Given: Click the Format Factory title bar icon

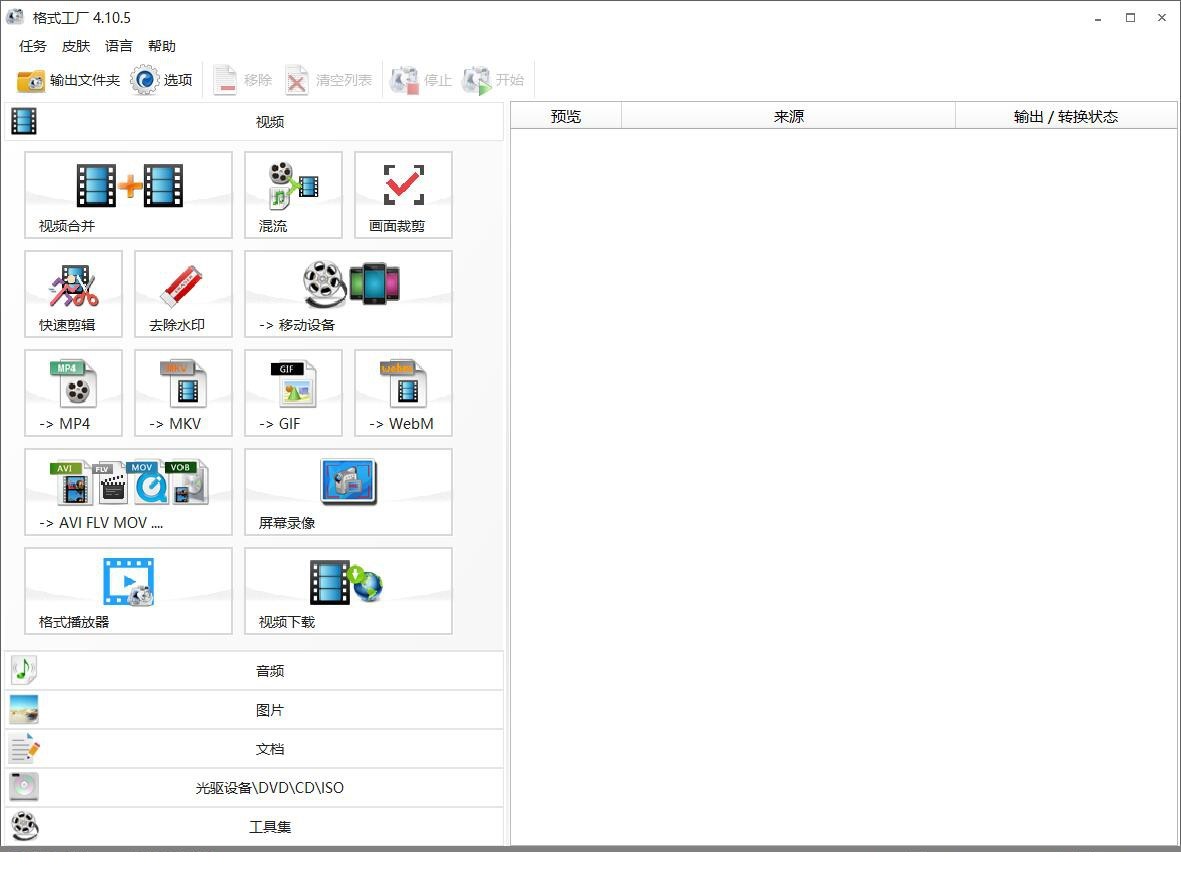Looking at the screenshot, I should 15,17.
